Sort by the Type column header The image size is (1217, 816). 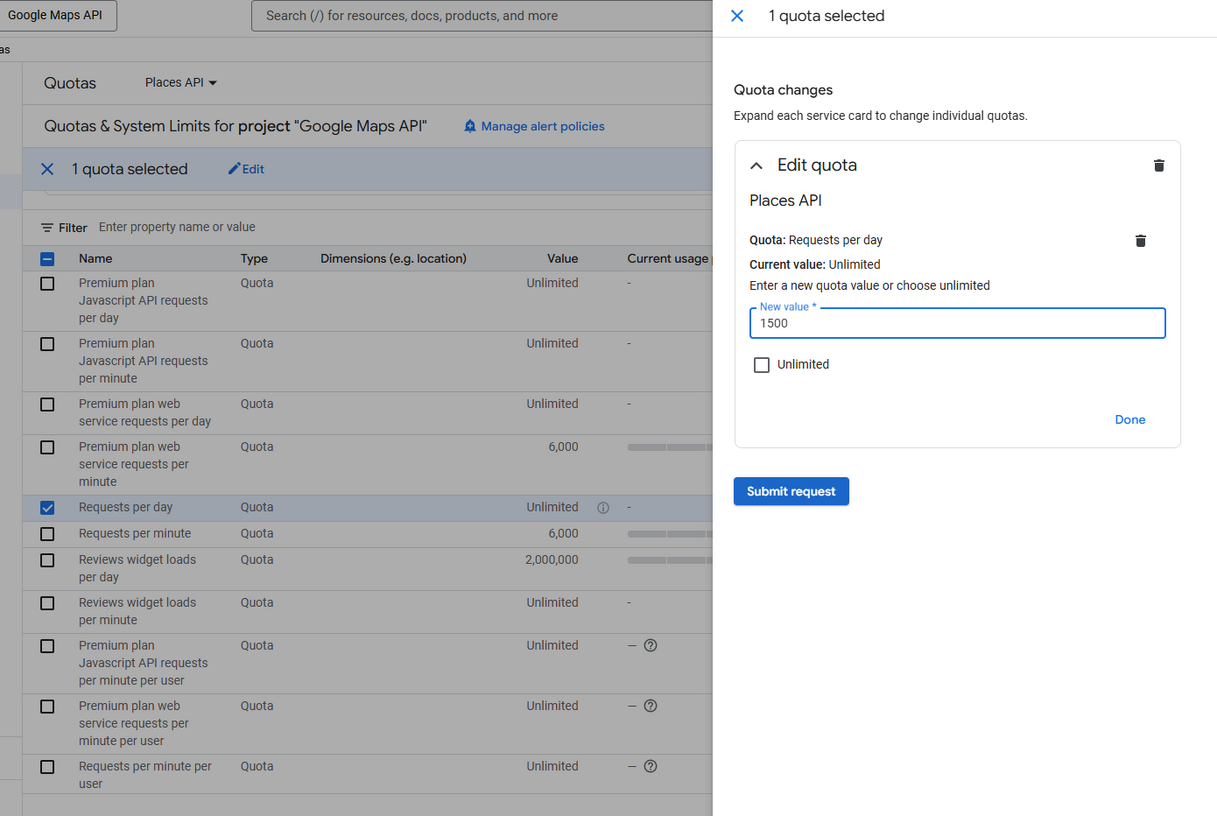[254, 259]
